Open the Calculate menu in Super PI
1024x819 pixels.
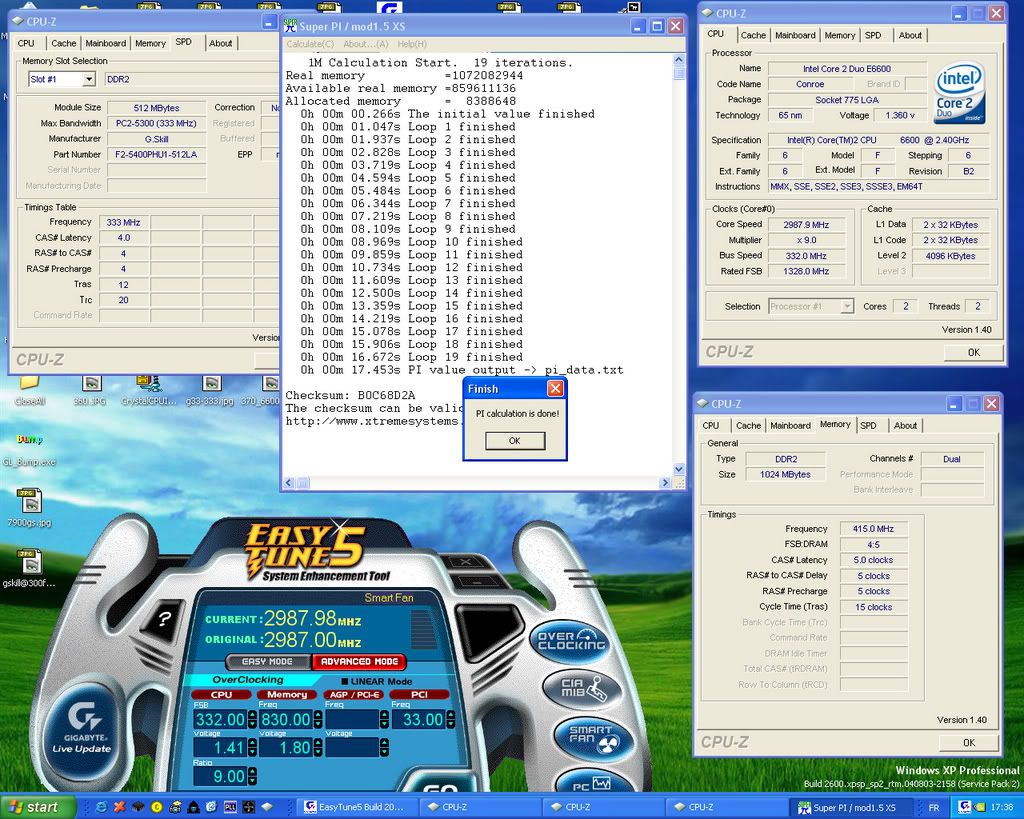click(x=310, y=44)
